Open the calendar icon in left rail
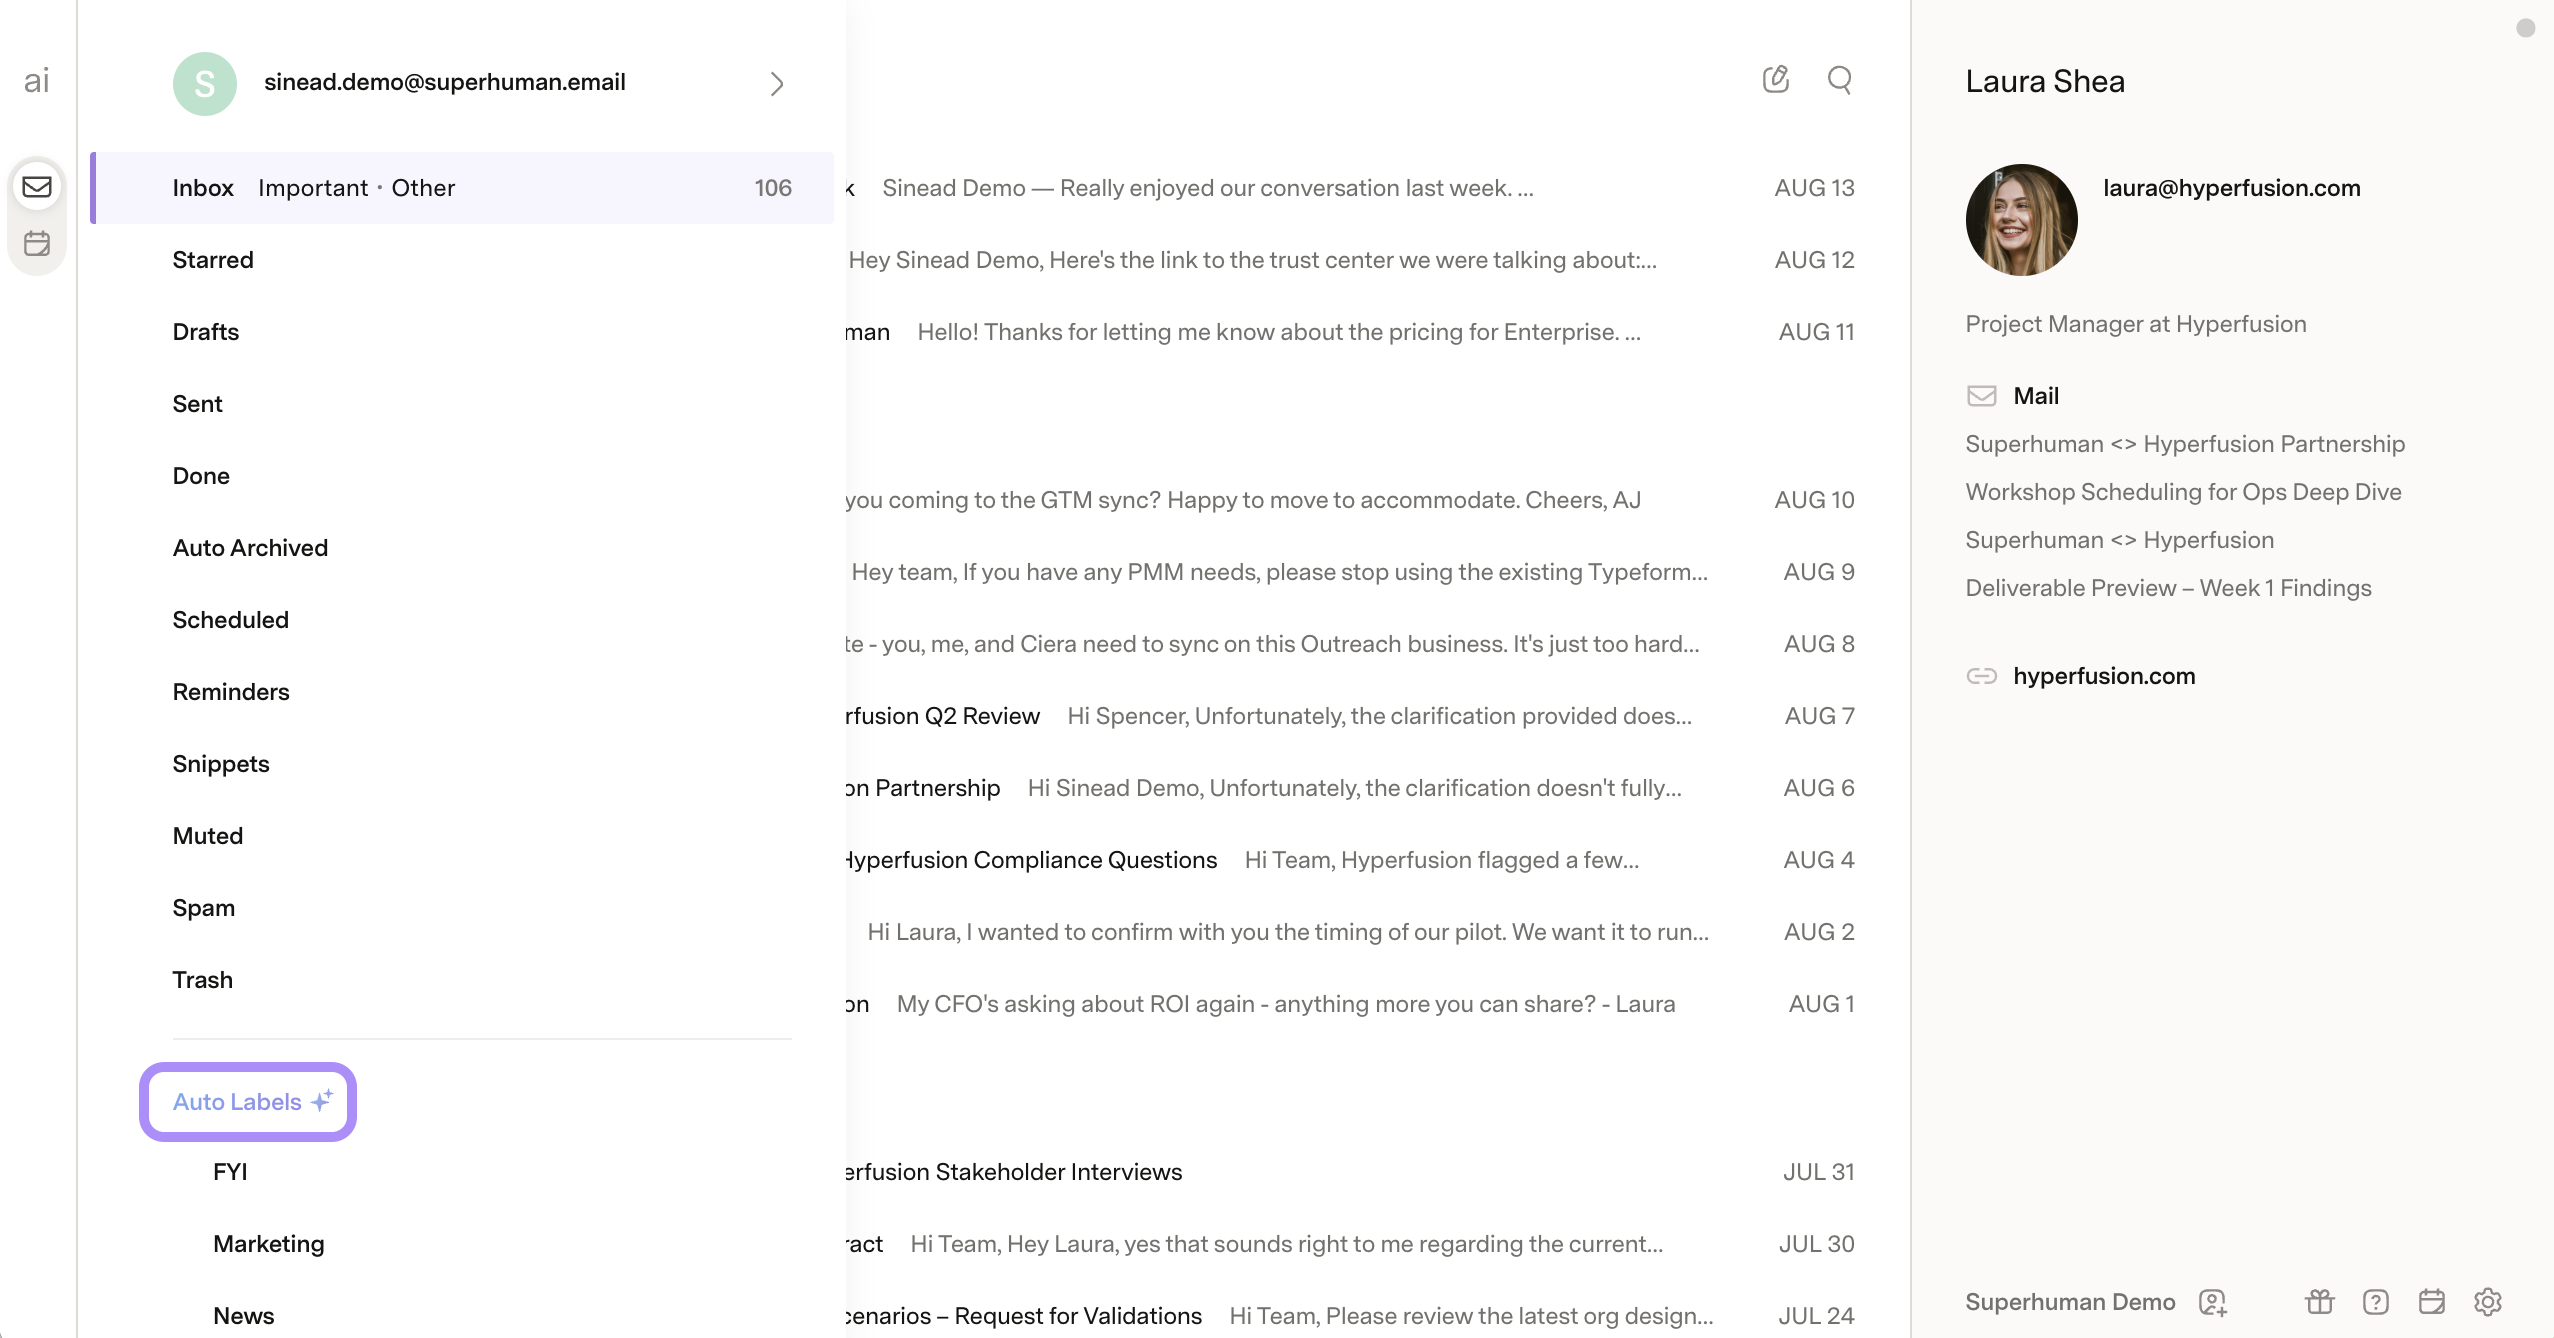The image size is (2554, 1338). (x=37, y=243)
